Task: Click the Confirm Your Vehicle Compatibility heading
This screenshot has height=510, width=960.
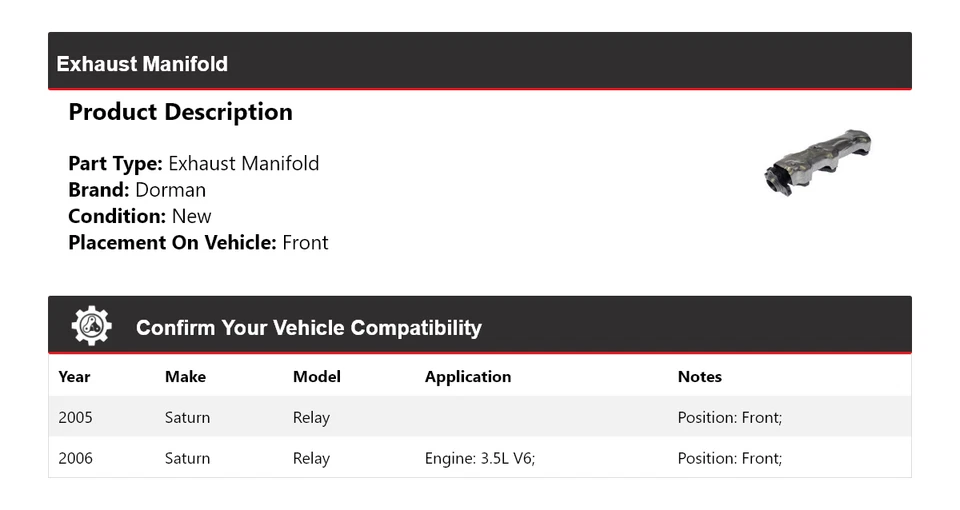Action: [x=308, y=328]
